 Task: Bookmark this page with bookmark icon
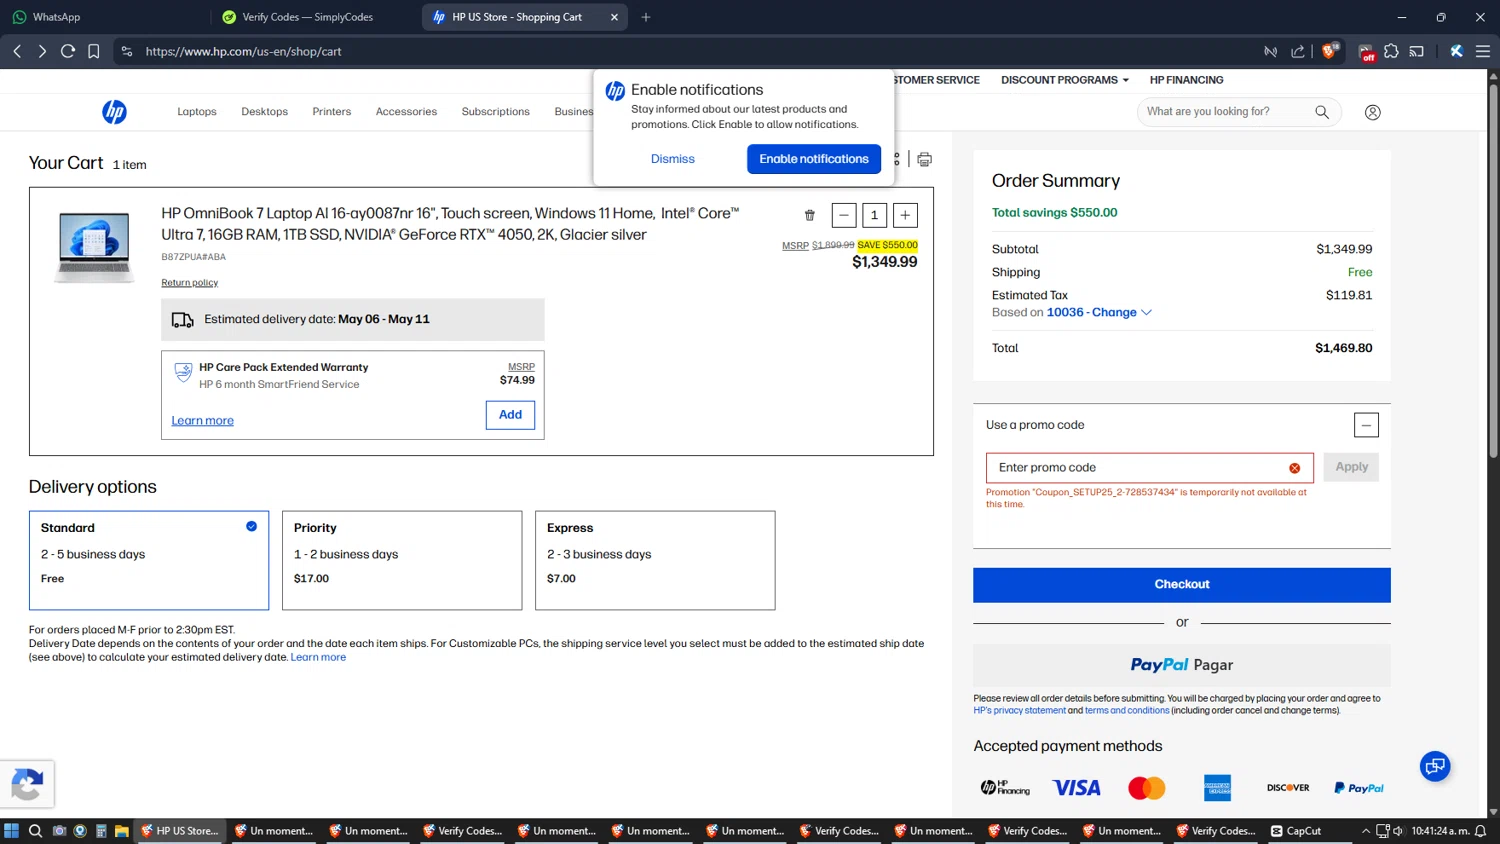coord(94,51)
